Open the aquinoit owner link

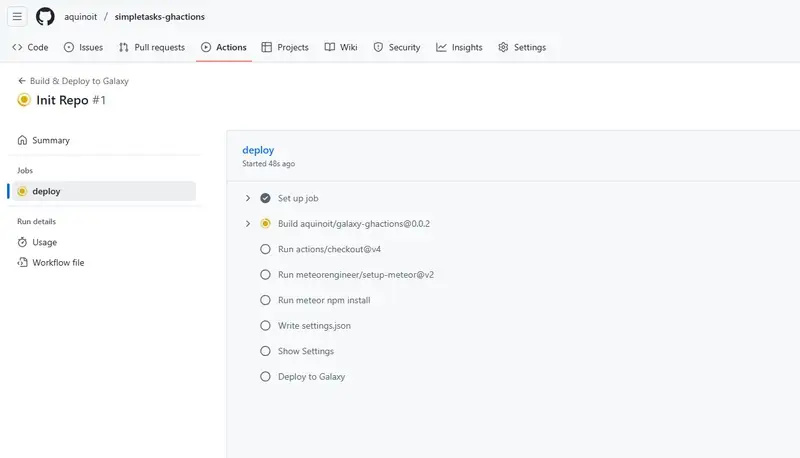click(x=81, y=17)
